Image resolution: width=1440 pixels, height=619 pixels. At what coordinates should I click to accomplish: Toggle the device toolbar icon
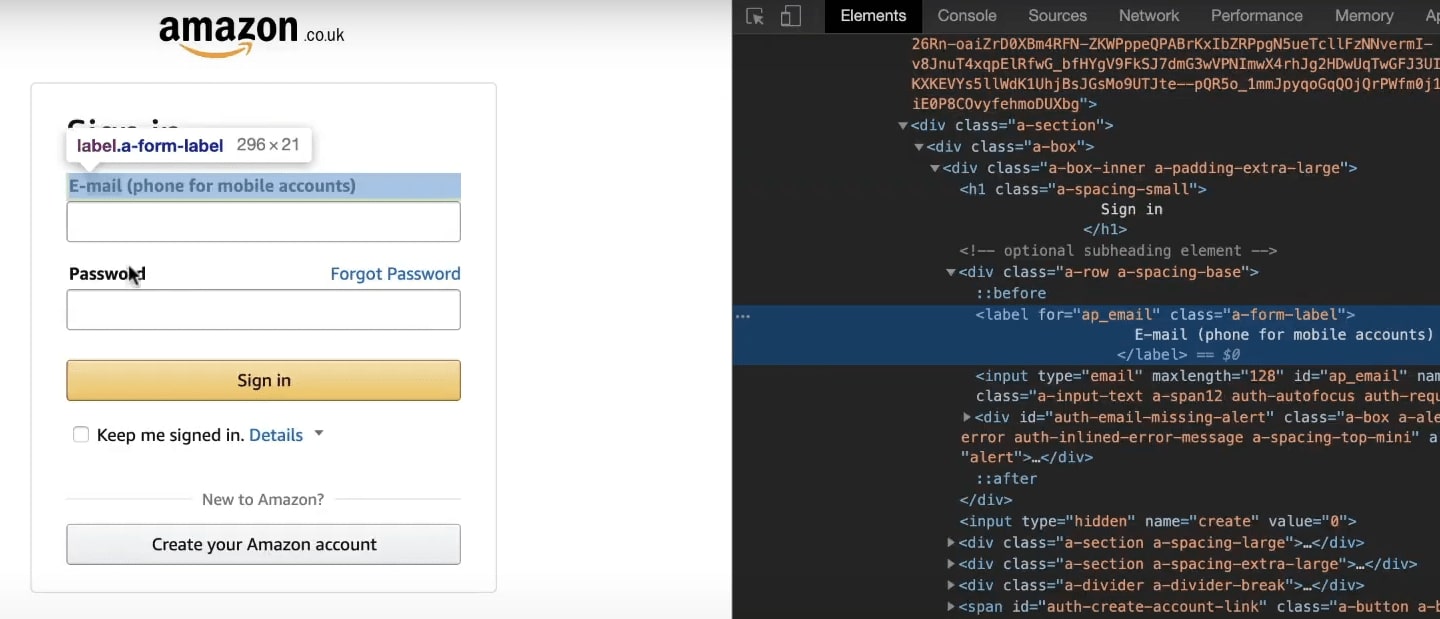[790, 16]
